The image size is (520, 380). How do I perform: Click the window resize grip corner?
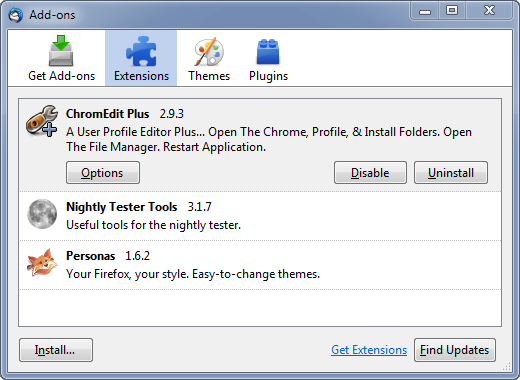[507, 367]
